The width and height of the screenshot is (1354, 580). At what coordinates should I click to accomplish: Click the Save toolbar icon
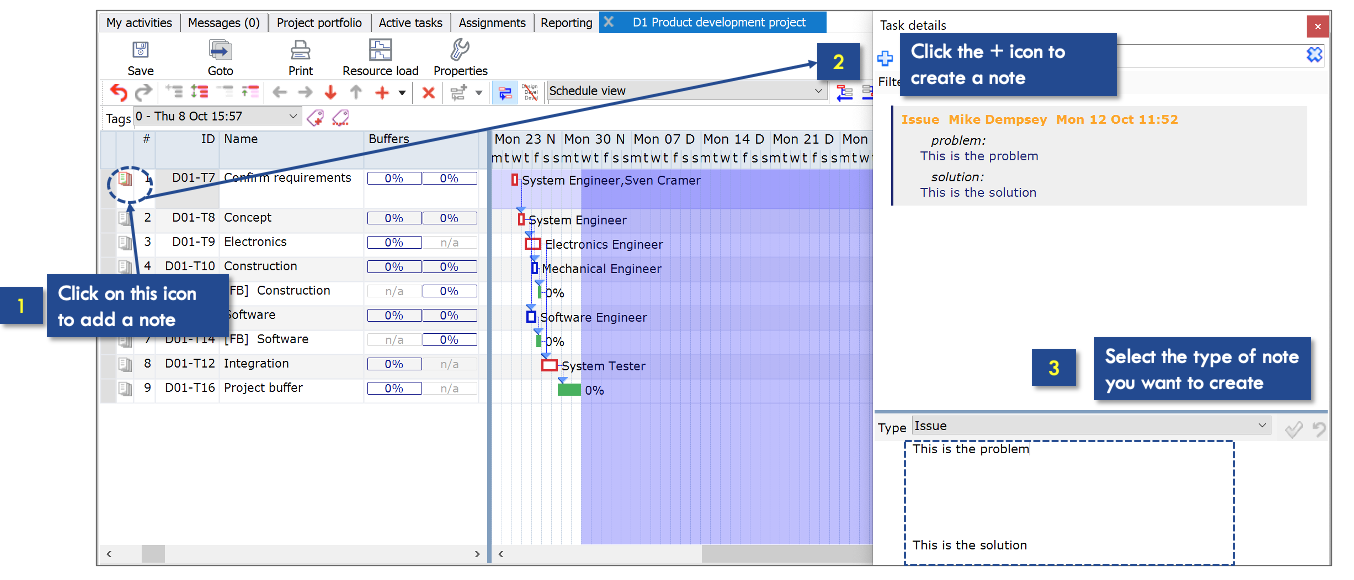tap(141, 50)
